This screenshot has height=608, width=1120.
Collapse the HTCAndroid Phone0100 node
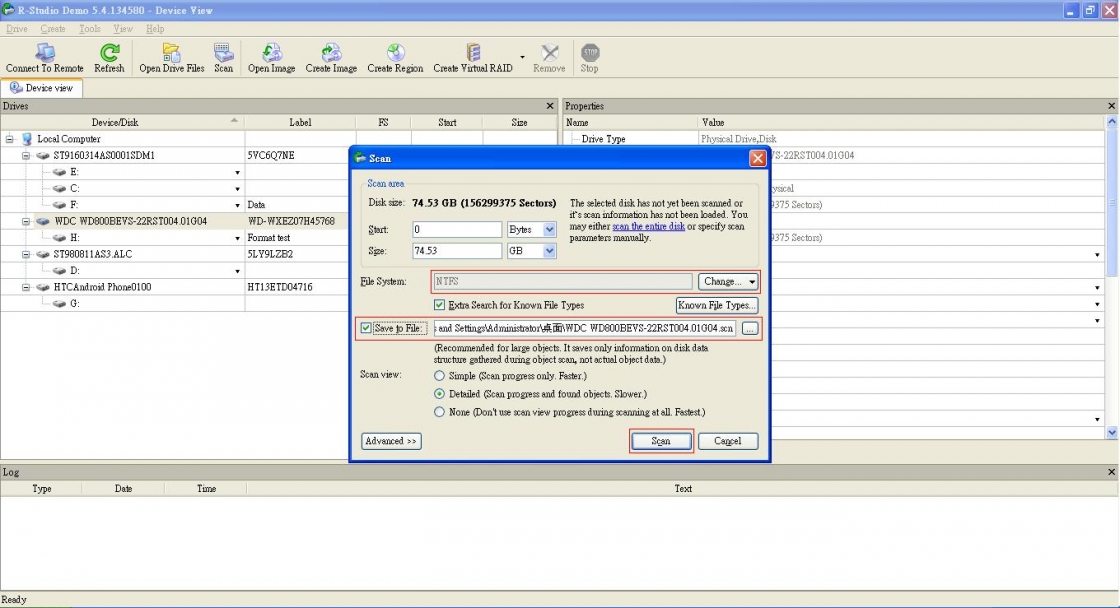pos(26,287)
